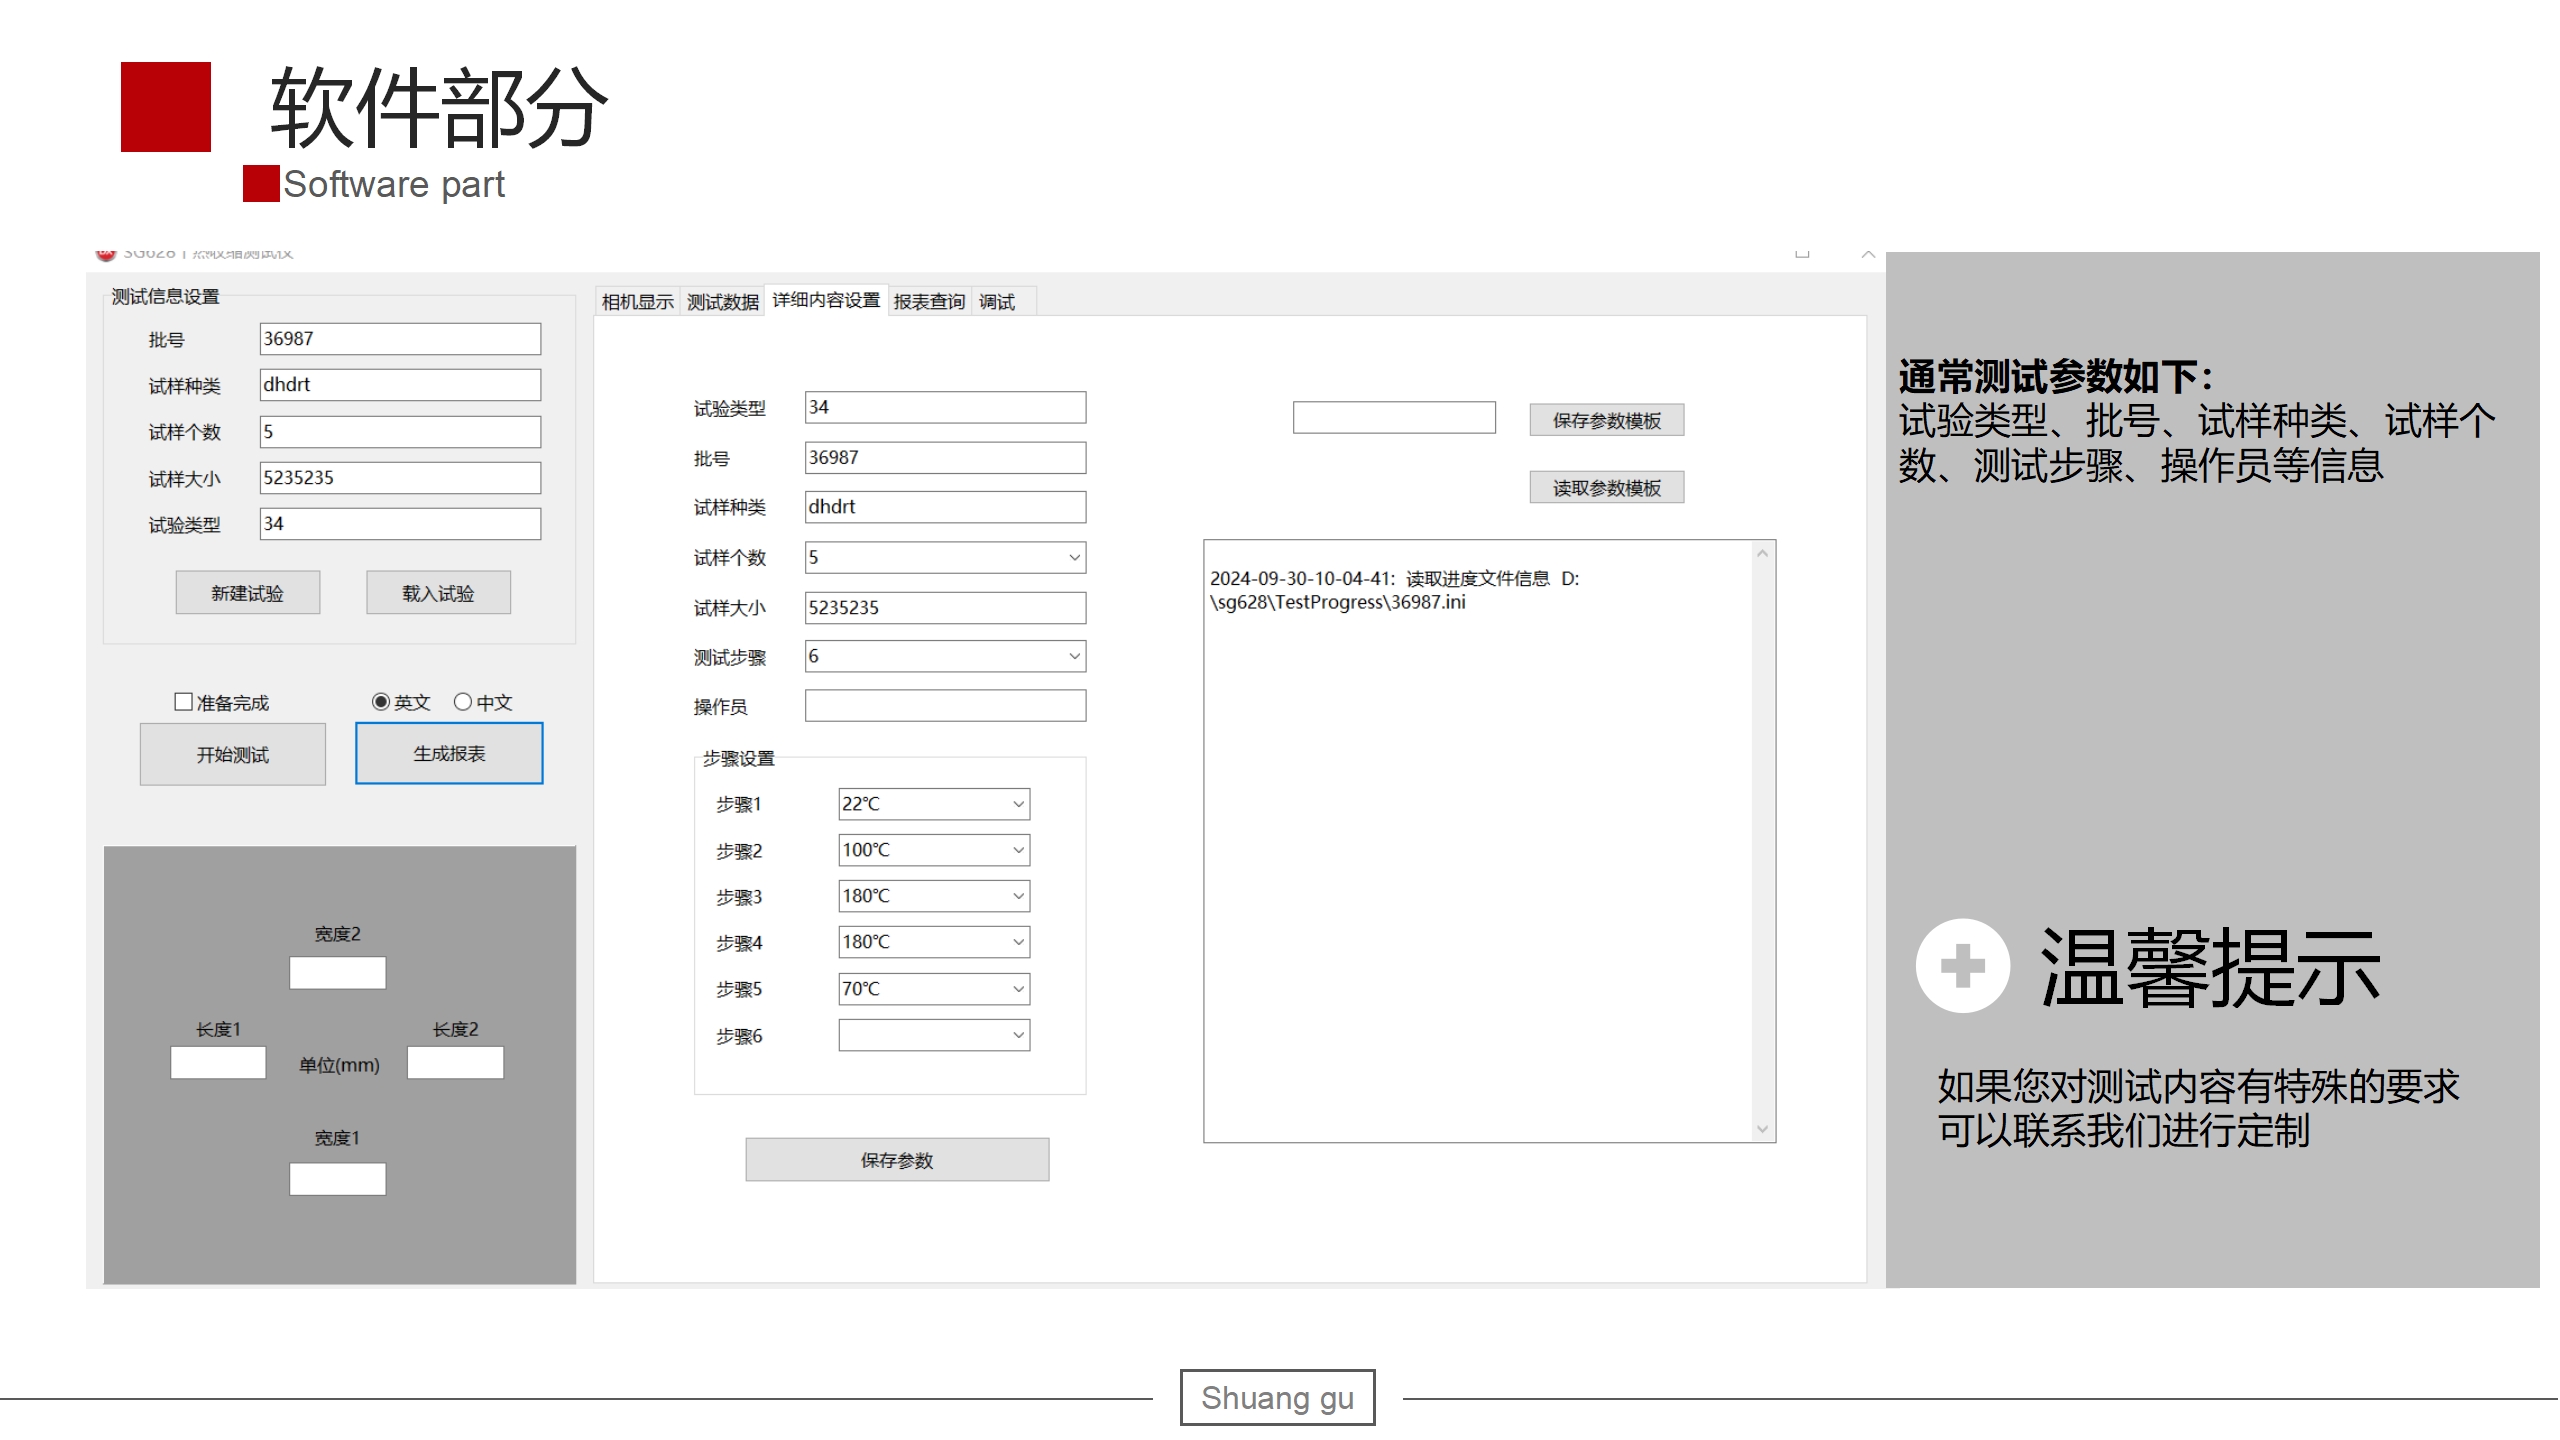The image size is (2560, 1440).
Task: Switch to 相机显示 tab
Action: pos(638,302)
